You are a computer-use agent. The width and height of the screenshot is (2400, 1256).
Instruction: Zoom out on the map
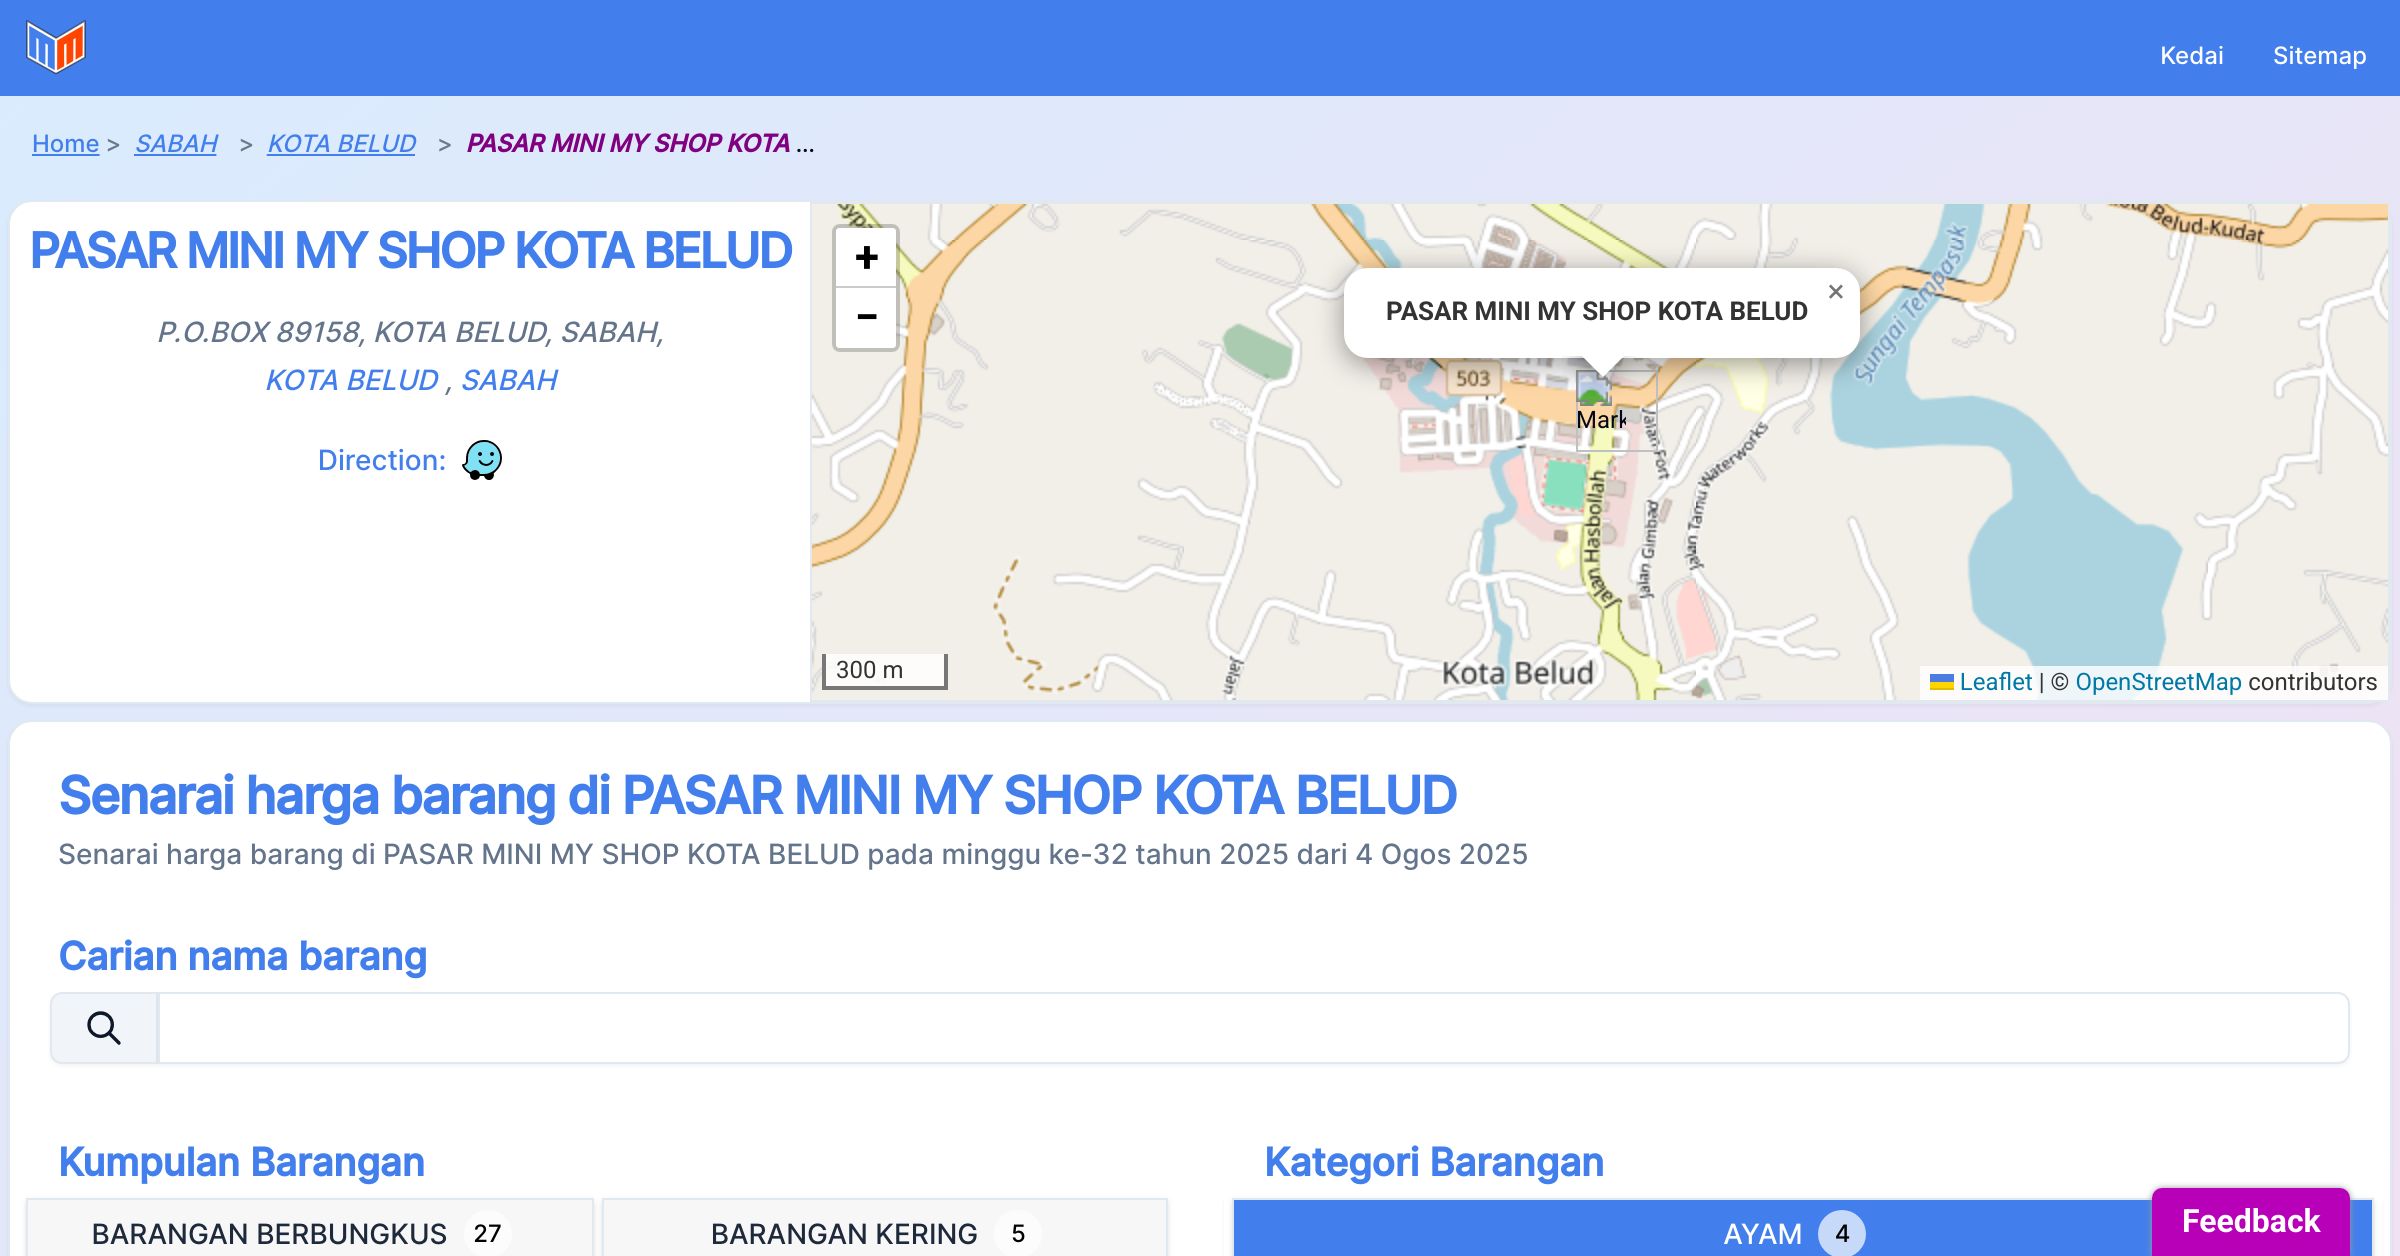pos(866,318)
